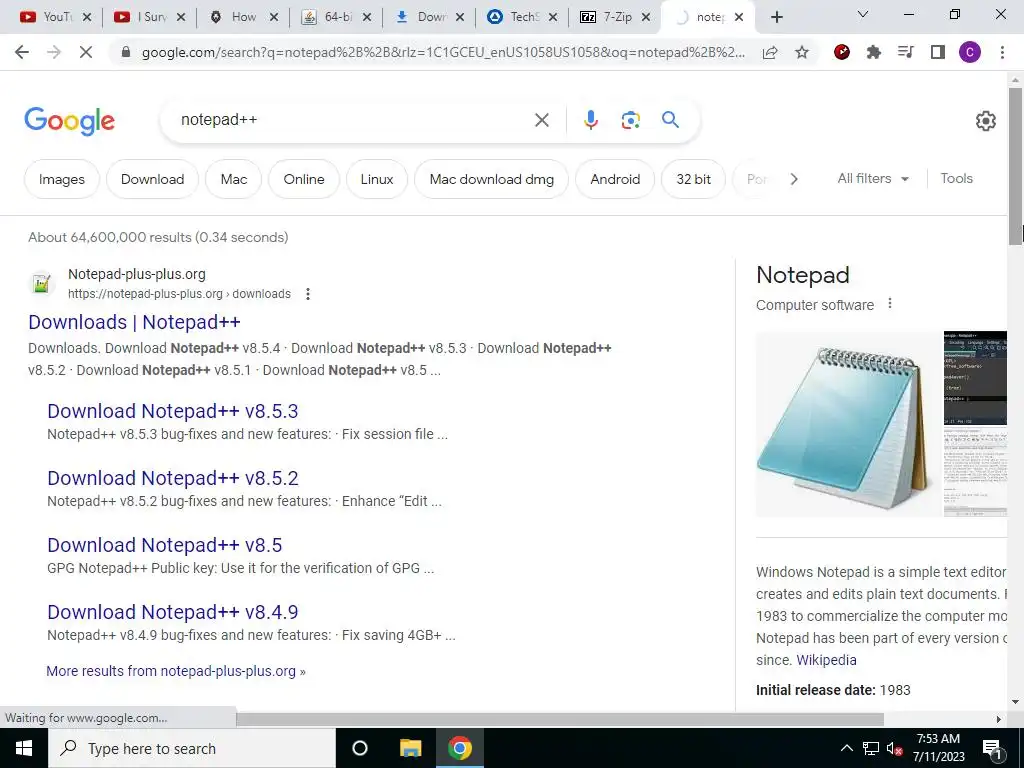This screenshot has height=768, width=1024.
Task: Open the Wikipedia link in knowledge panel
Action: (826, 660)
